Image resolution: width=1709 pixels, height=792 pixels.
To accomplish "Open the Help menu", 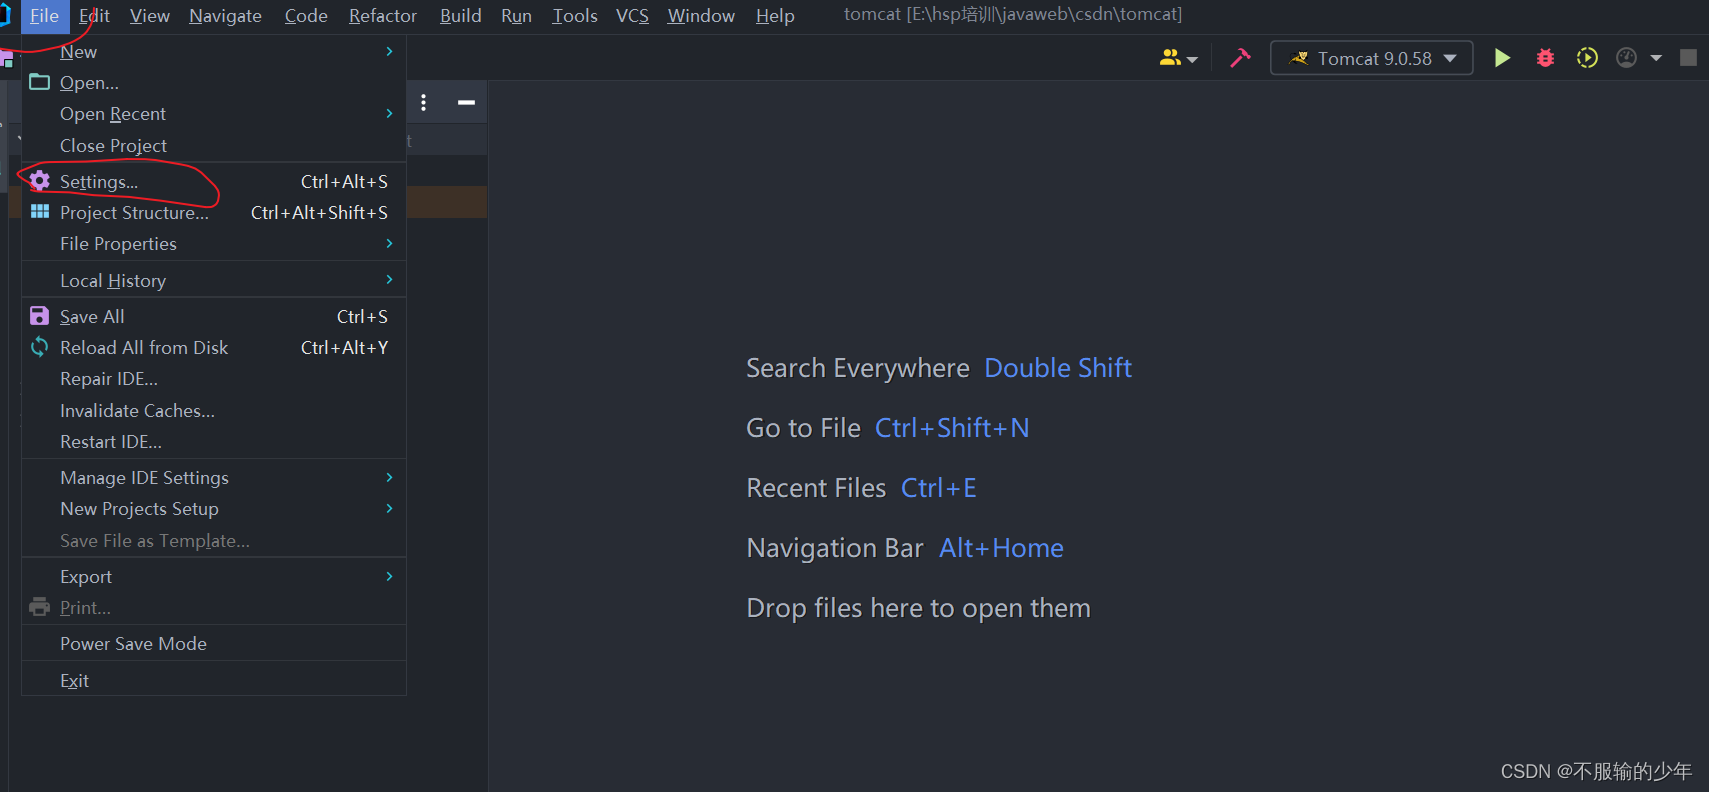I will coord(775,16).
